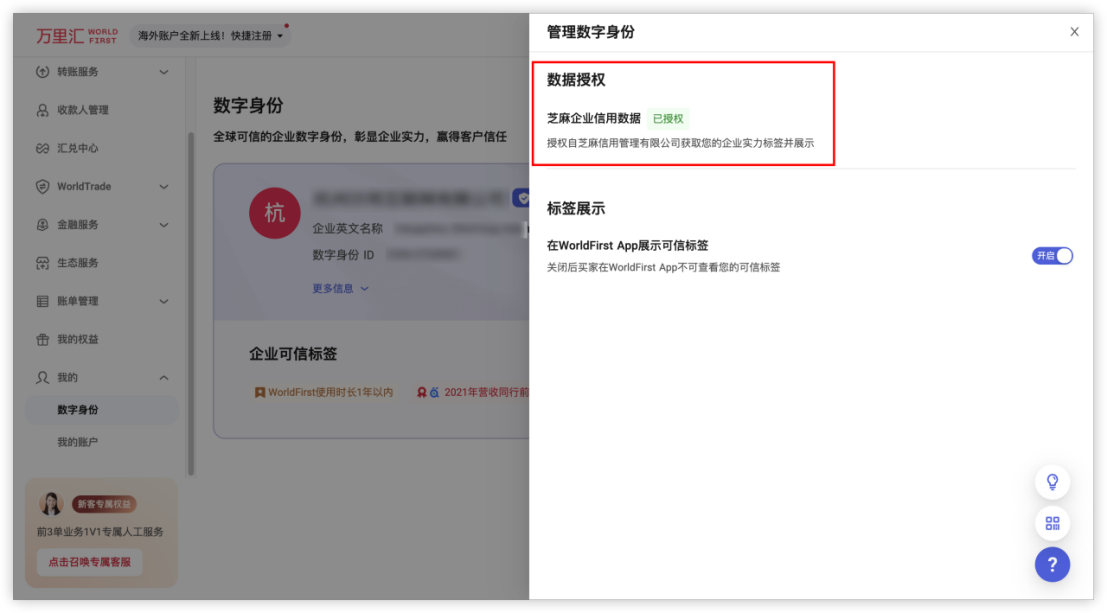Click the WorldTrade shield icon
Image resolution: width=1107 pixels, height=613 pixels.
click(42, 186)
